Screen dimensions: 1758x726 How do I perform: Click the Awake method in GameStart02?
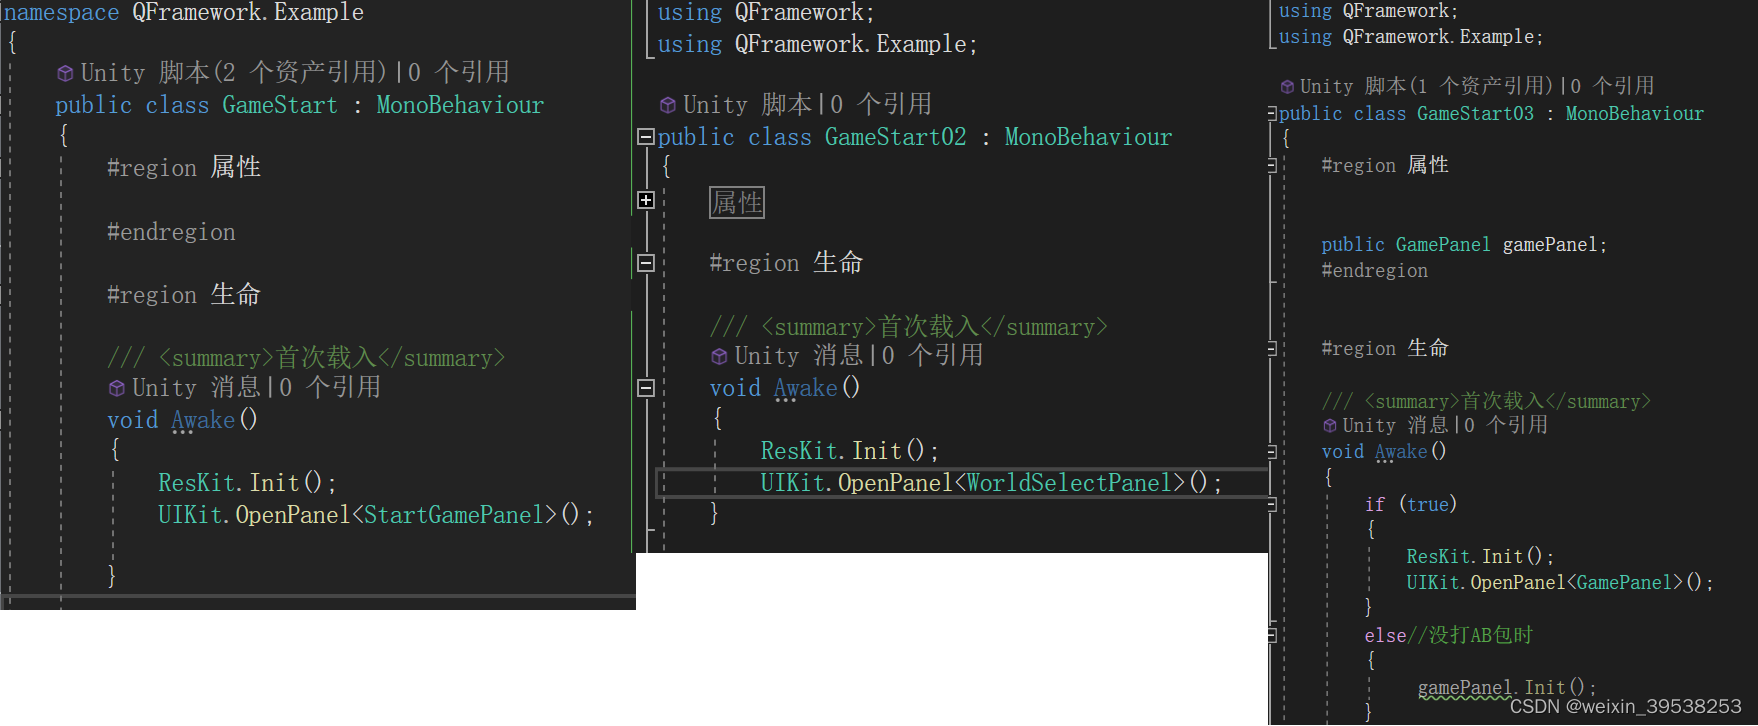(x=806, y=388)
